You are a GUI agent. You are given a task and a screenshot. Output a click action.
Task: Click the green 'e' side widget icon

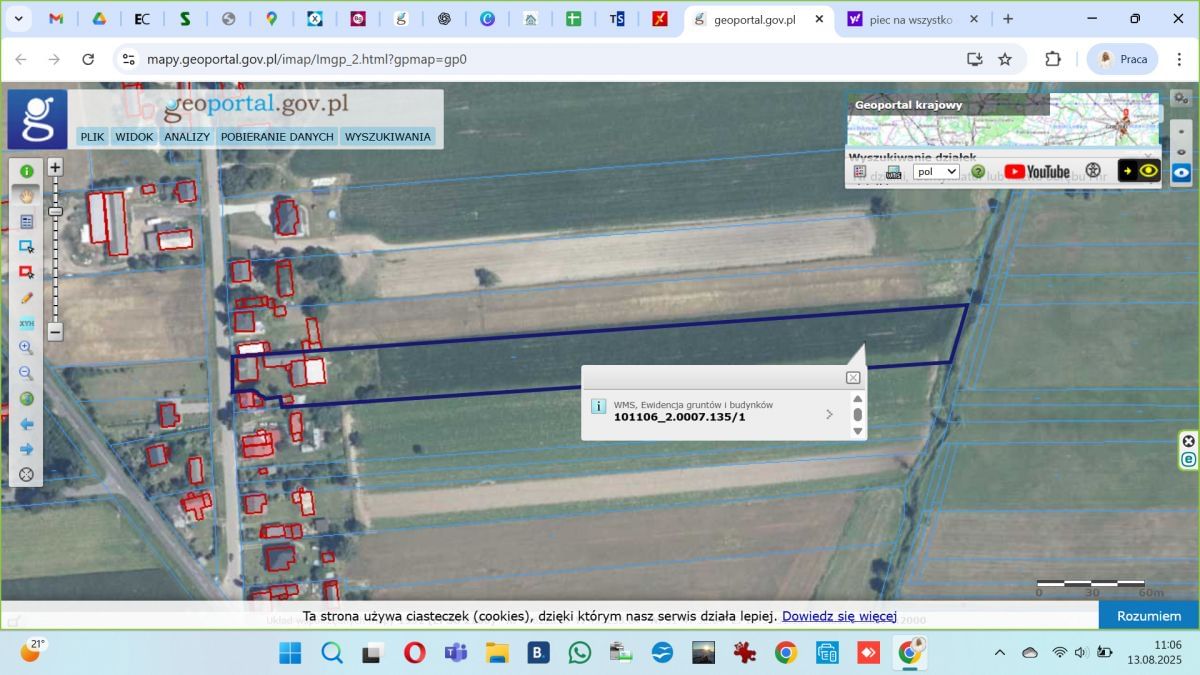[1189, 459]
